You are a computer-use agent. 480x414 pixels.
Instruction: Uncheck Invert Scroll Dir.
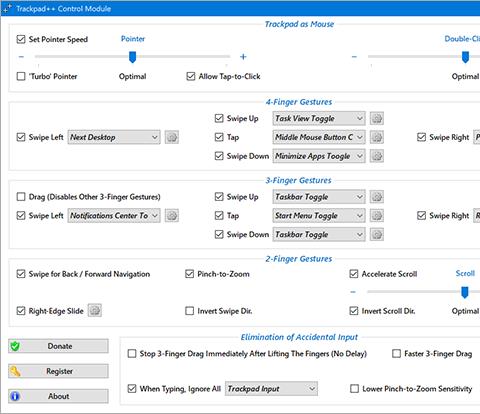[354, 311]
